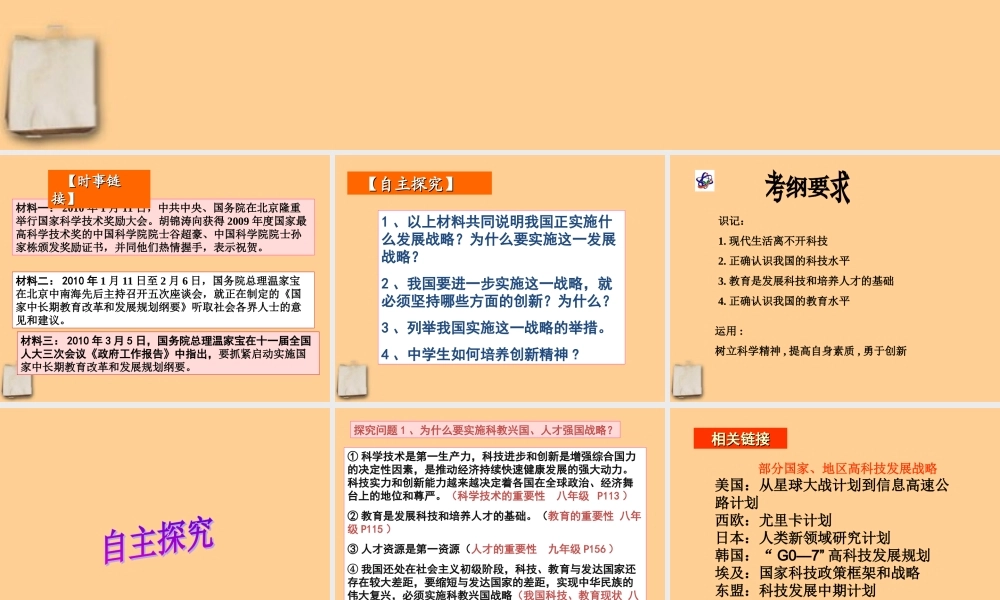Click item 1. 现代生活离不开科技

click(772, 241)
